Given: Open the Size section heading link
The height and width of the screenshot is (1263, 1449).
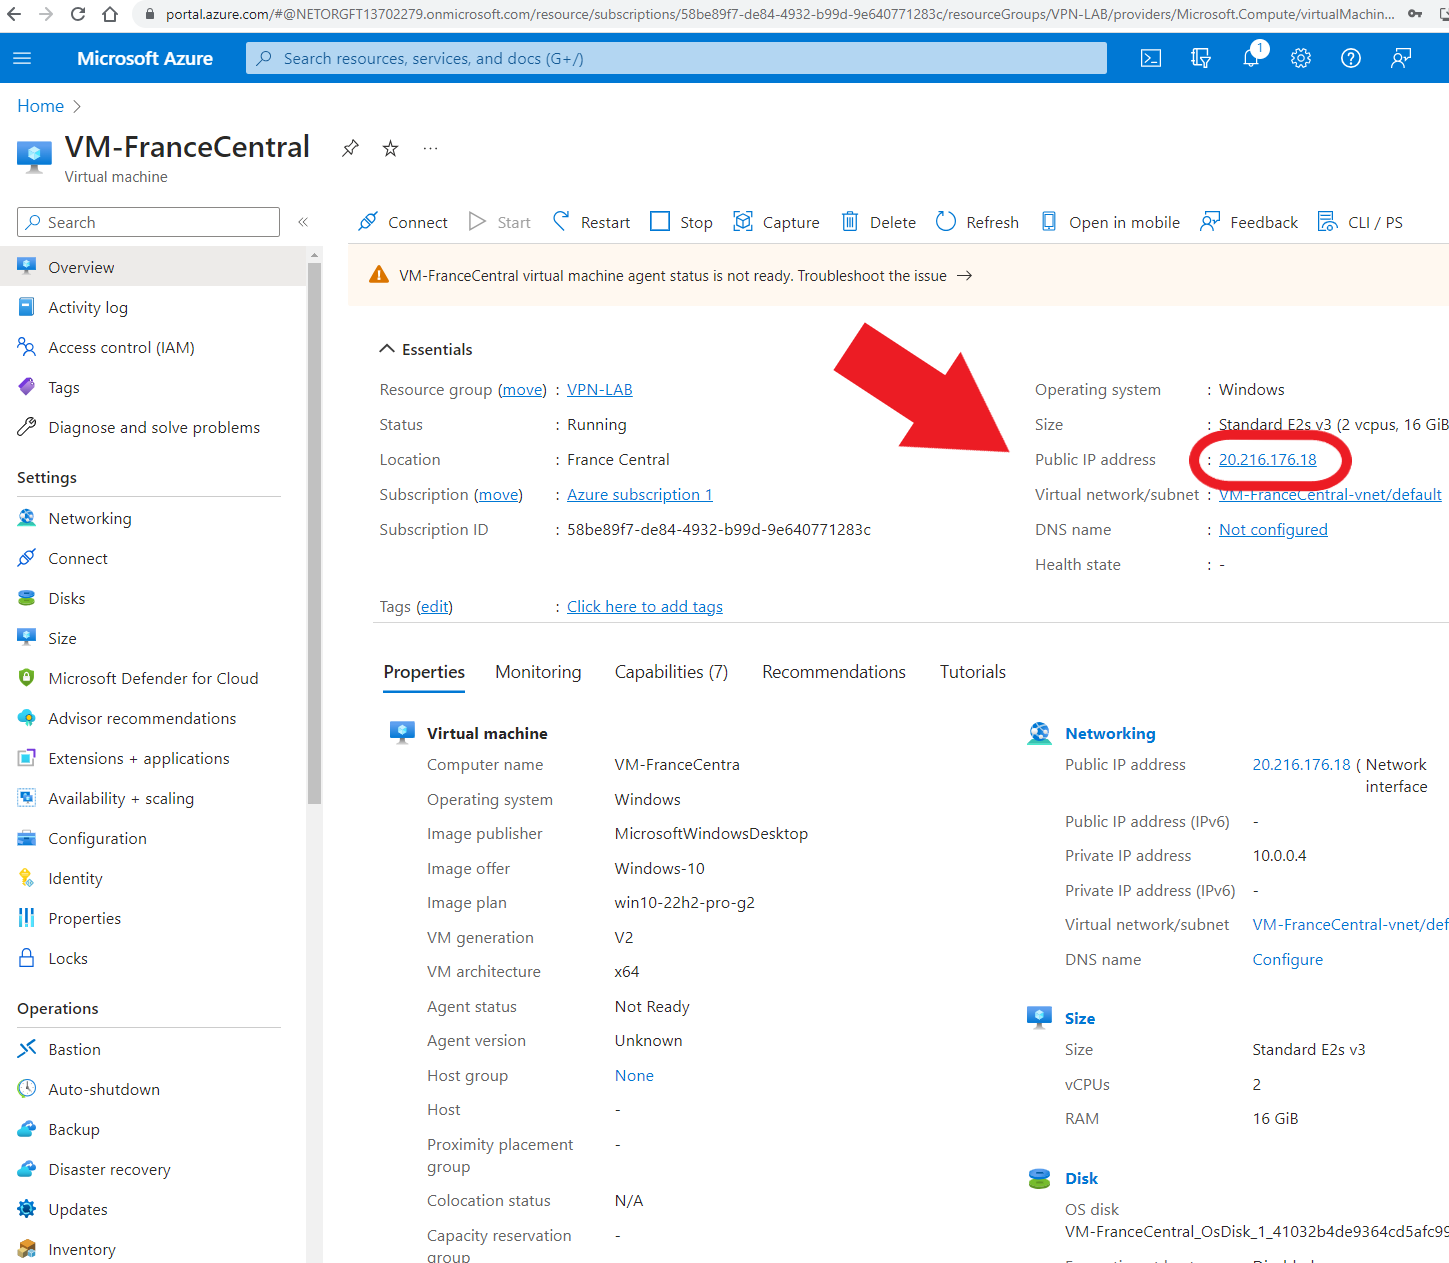Looking at the screenshot, I should (x=1080, y=1018).
